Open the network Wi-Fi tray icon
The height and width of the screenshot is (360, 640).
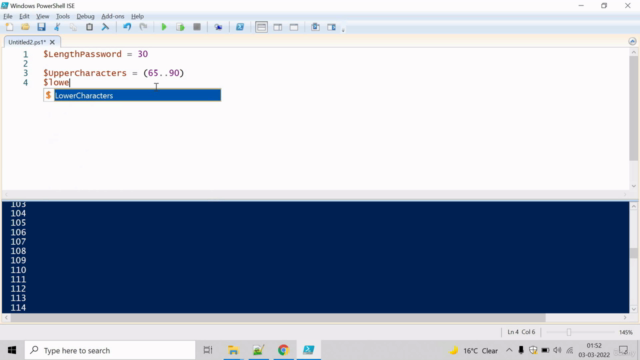point(570,350)
